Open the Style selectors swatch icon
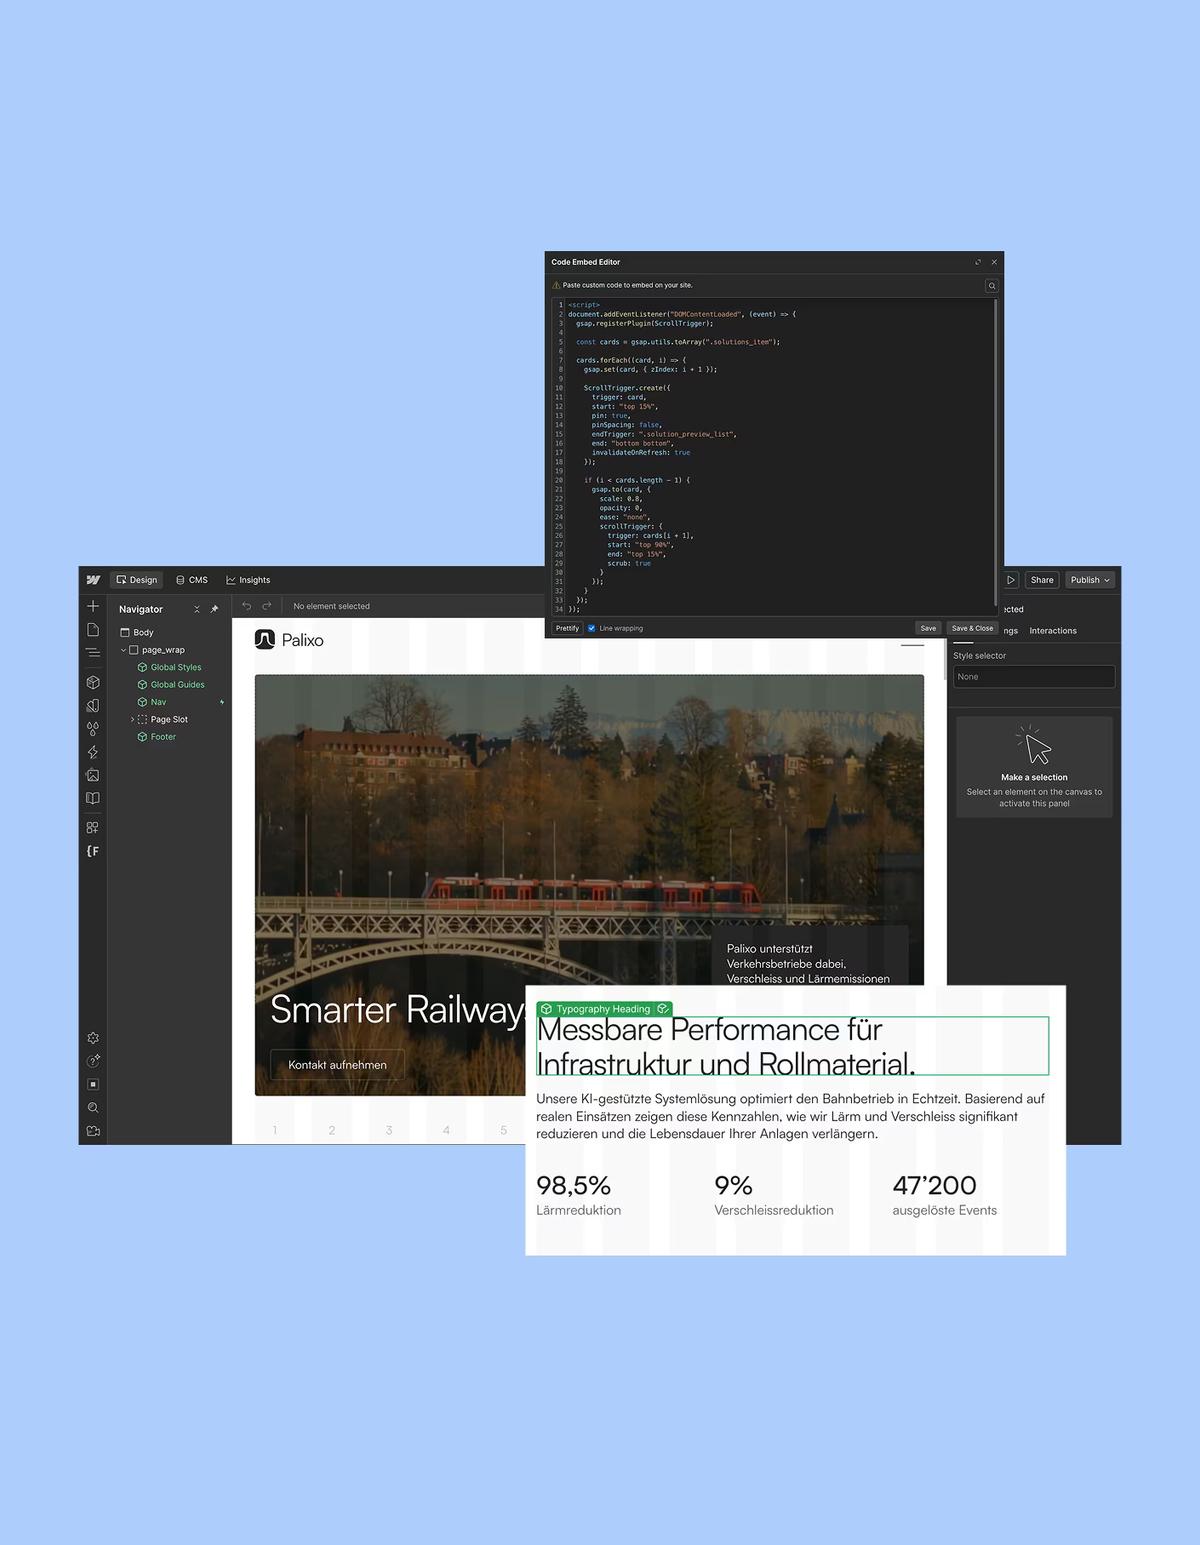1200x1545 pixels. [93, 705]
